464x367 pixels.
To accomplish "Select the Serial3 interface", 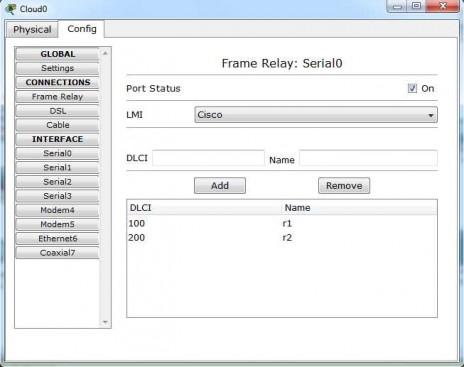I will pos(57,196).
